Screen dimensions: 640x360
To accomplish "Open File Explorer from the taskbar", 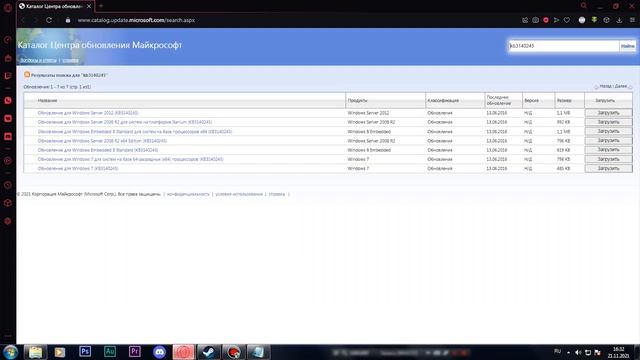I will 35,352.
